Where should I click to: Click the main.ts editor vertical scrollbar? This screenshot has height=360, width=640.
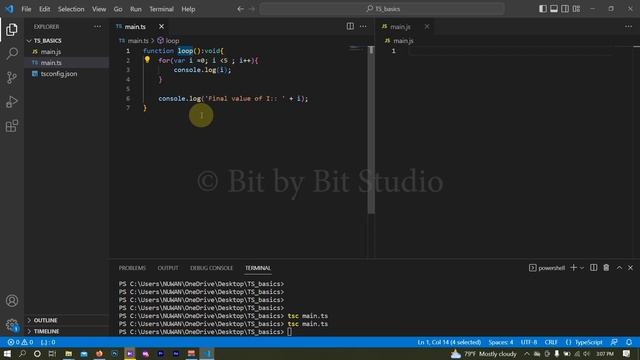(x=371, y=130)
